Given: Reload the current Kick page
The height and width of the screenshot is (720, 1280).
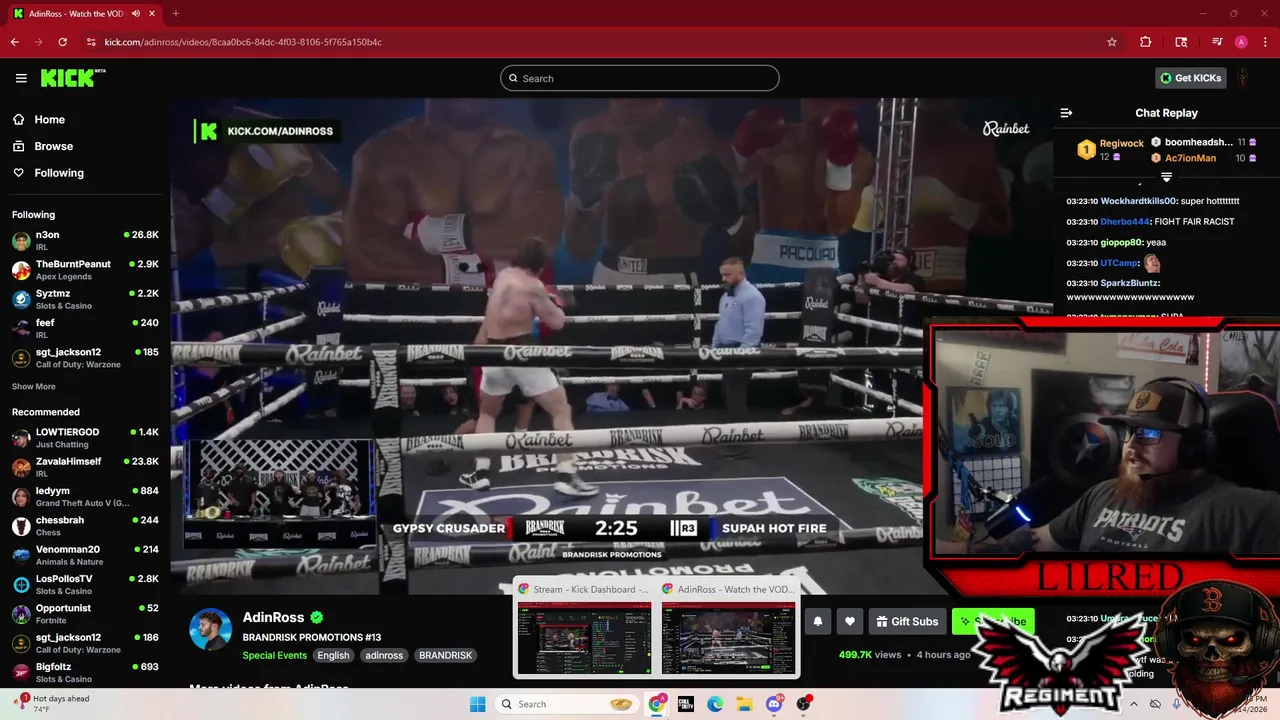Looking at the screenshot, I should coord(63,42).
